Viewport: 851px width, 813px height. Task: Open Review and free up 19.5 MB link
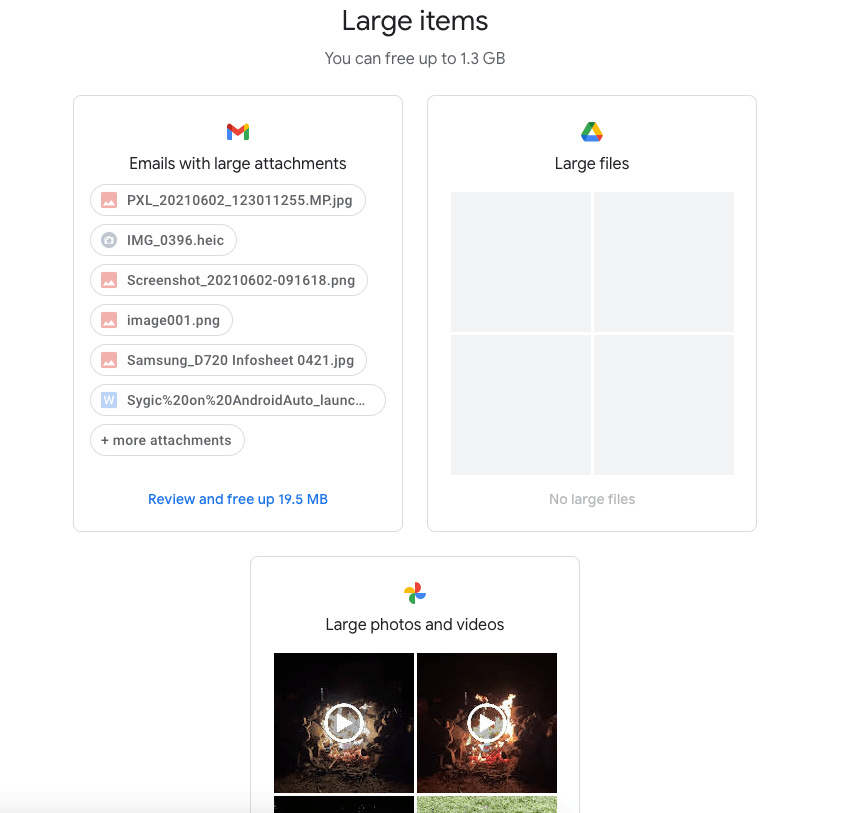pos(238,499)
